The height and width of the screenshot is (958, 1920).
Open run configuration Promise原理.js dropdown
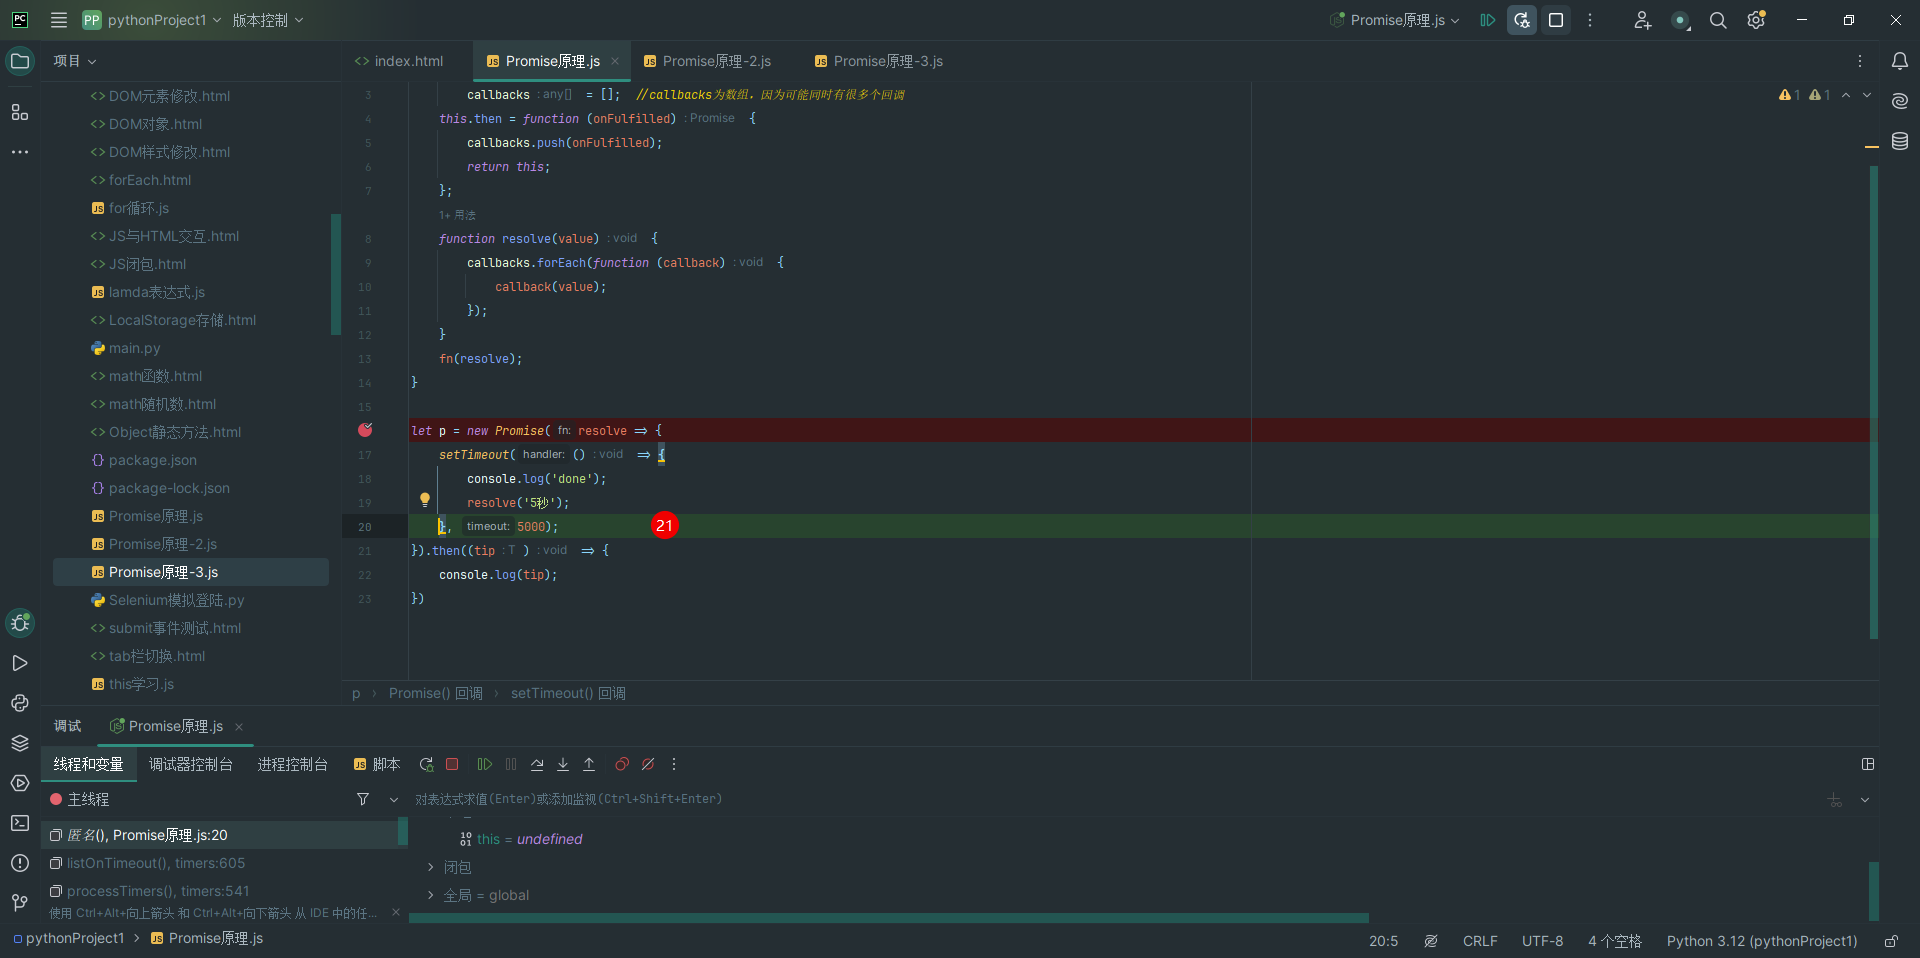tap(1395, 20)
